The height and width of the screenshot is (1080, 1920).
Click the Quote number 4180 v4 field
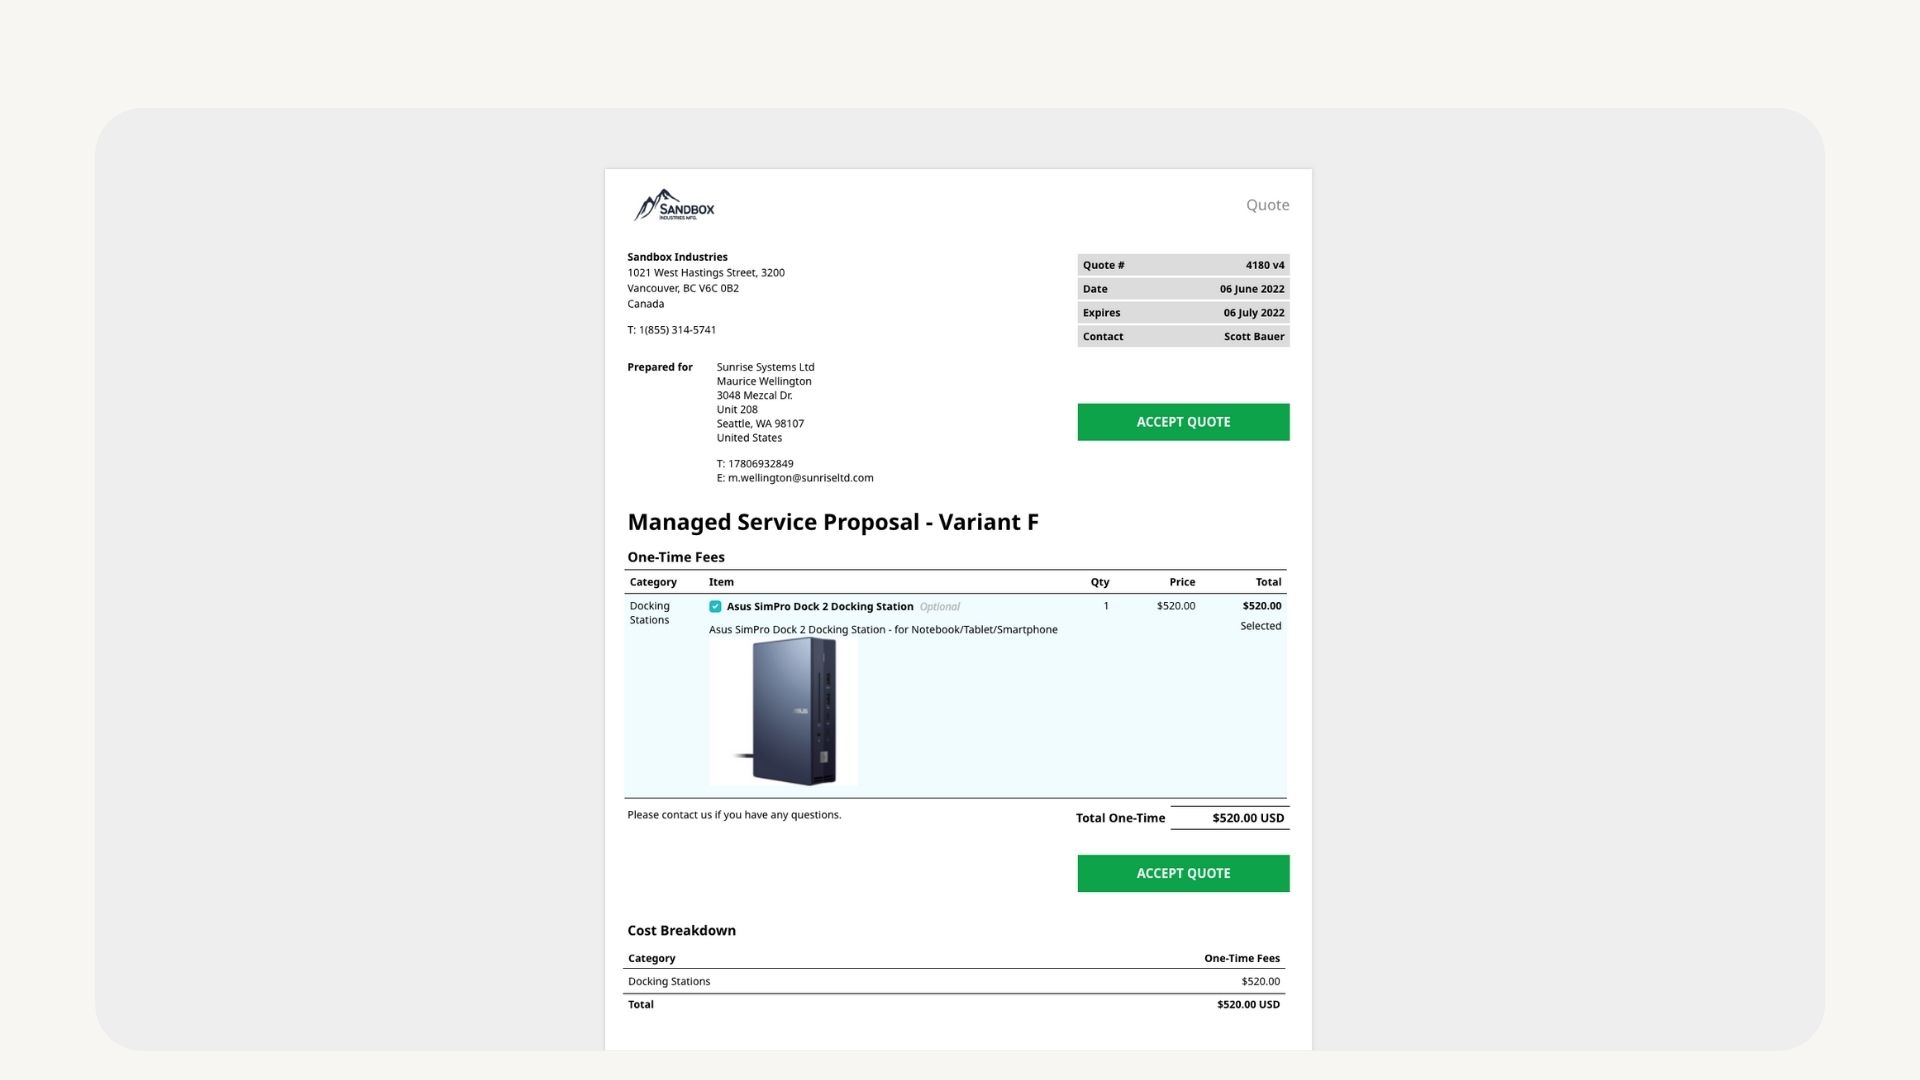(x=1183, y=265)
